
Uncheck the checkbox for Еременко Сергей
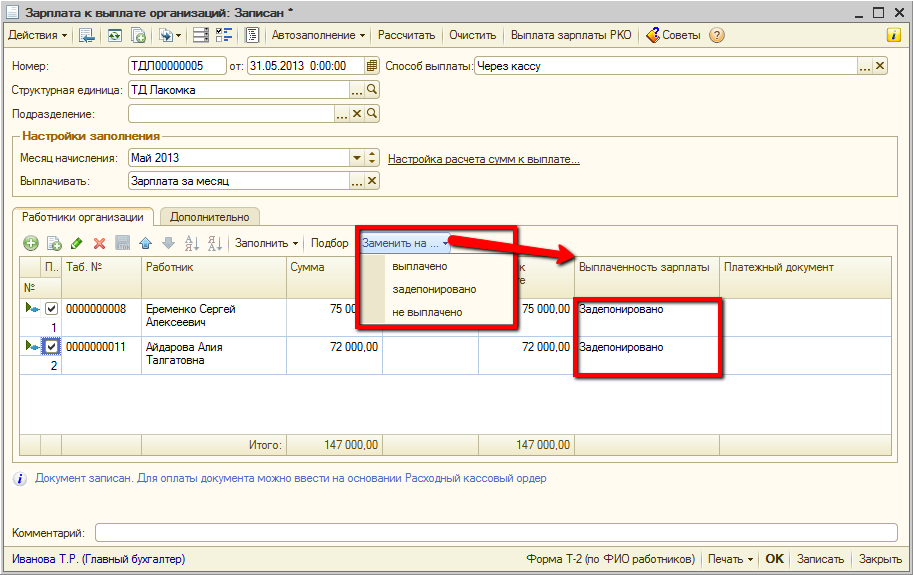52,309
